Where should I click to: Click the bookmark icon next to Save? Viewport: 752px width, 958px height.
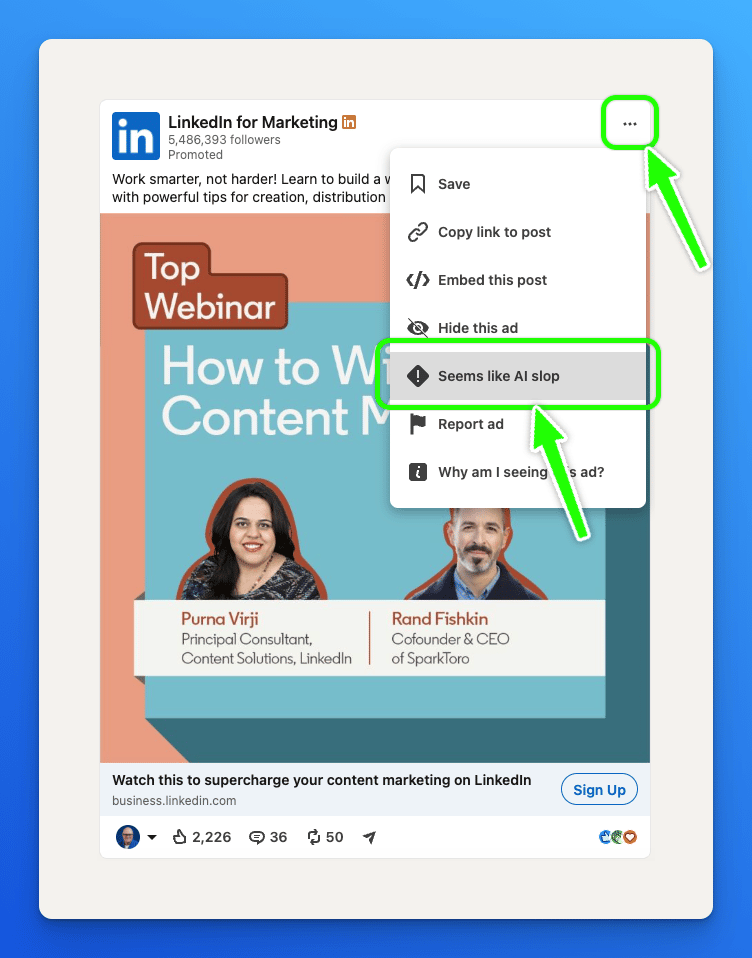pos(418,184)
